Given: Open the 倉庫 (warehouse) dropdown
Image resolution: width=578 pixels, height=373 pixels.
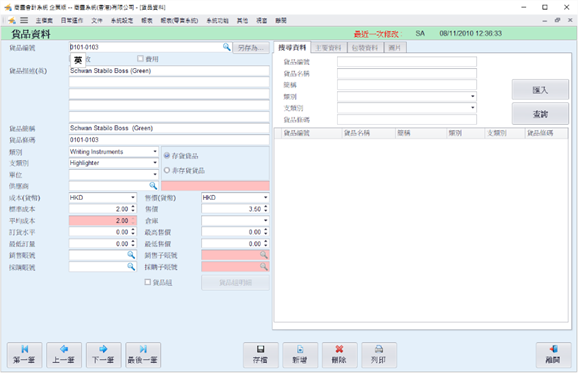Looking at the screenshot, I should pos(265,220).
